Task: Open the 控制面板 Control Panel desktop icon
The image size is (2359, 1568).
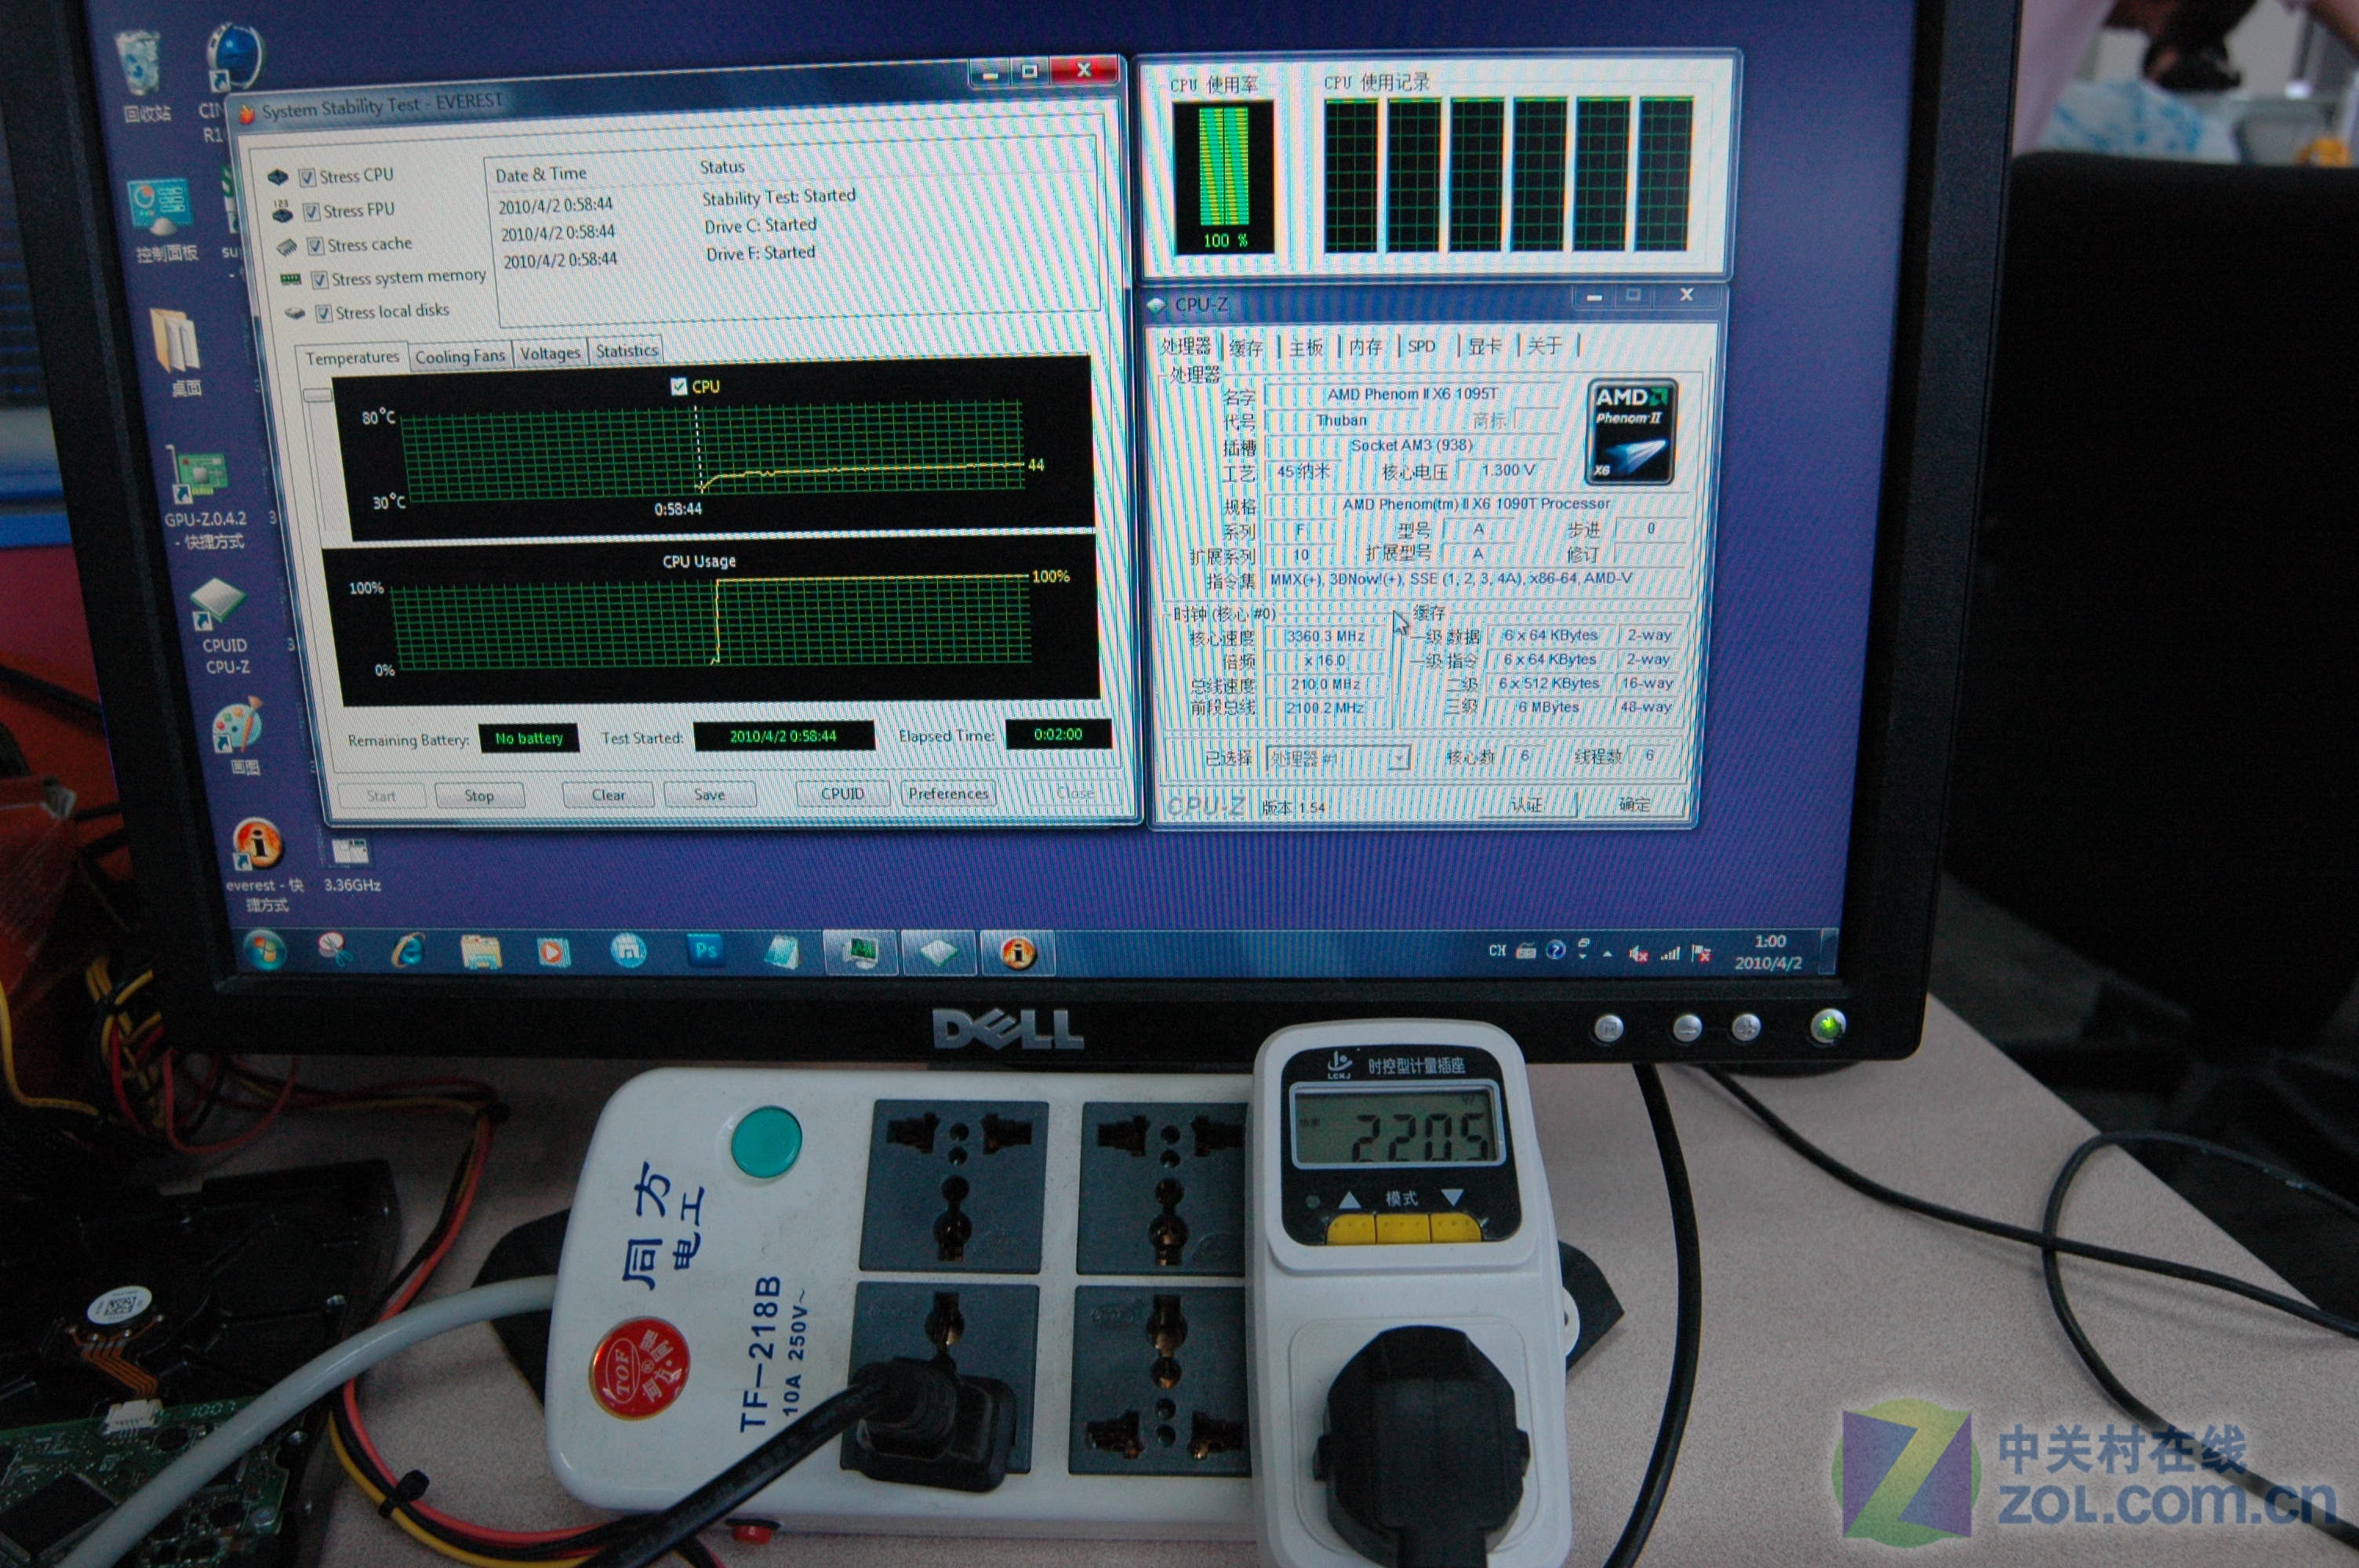Action: [x=163, y=219]
